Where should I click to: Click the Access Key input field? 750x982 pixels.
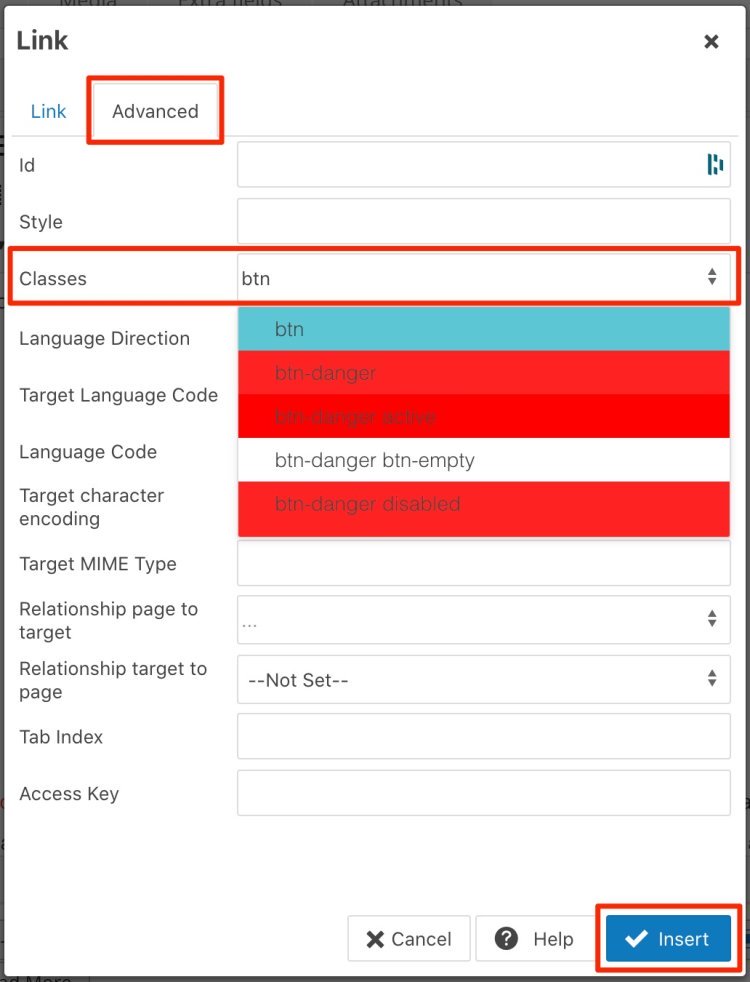point(484,794)
